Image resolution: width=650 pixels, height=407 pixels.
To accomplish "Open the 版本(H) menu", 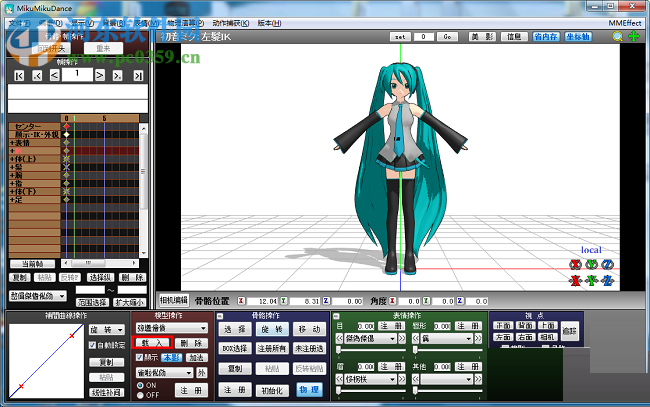I will (269, 23).
